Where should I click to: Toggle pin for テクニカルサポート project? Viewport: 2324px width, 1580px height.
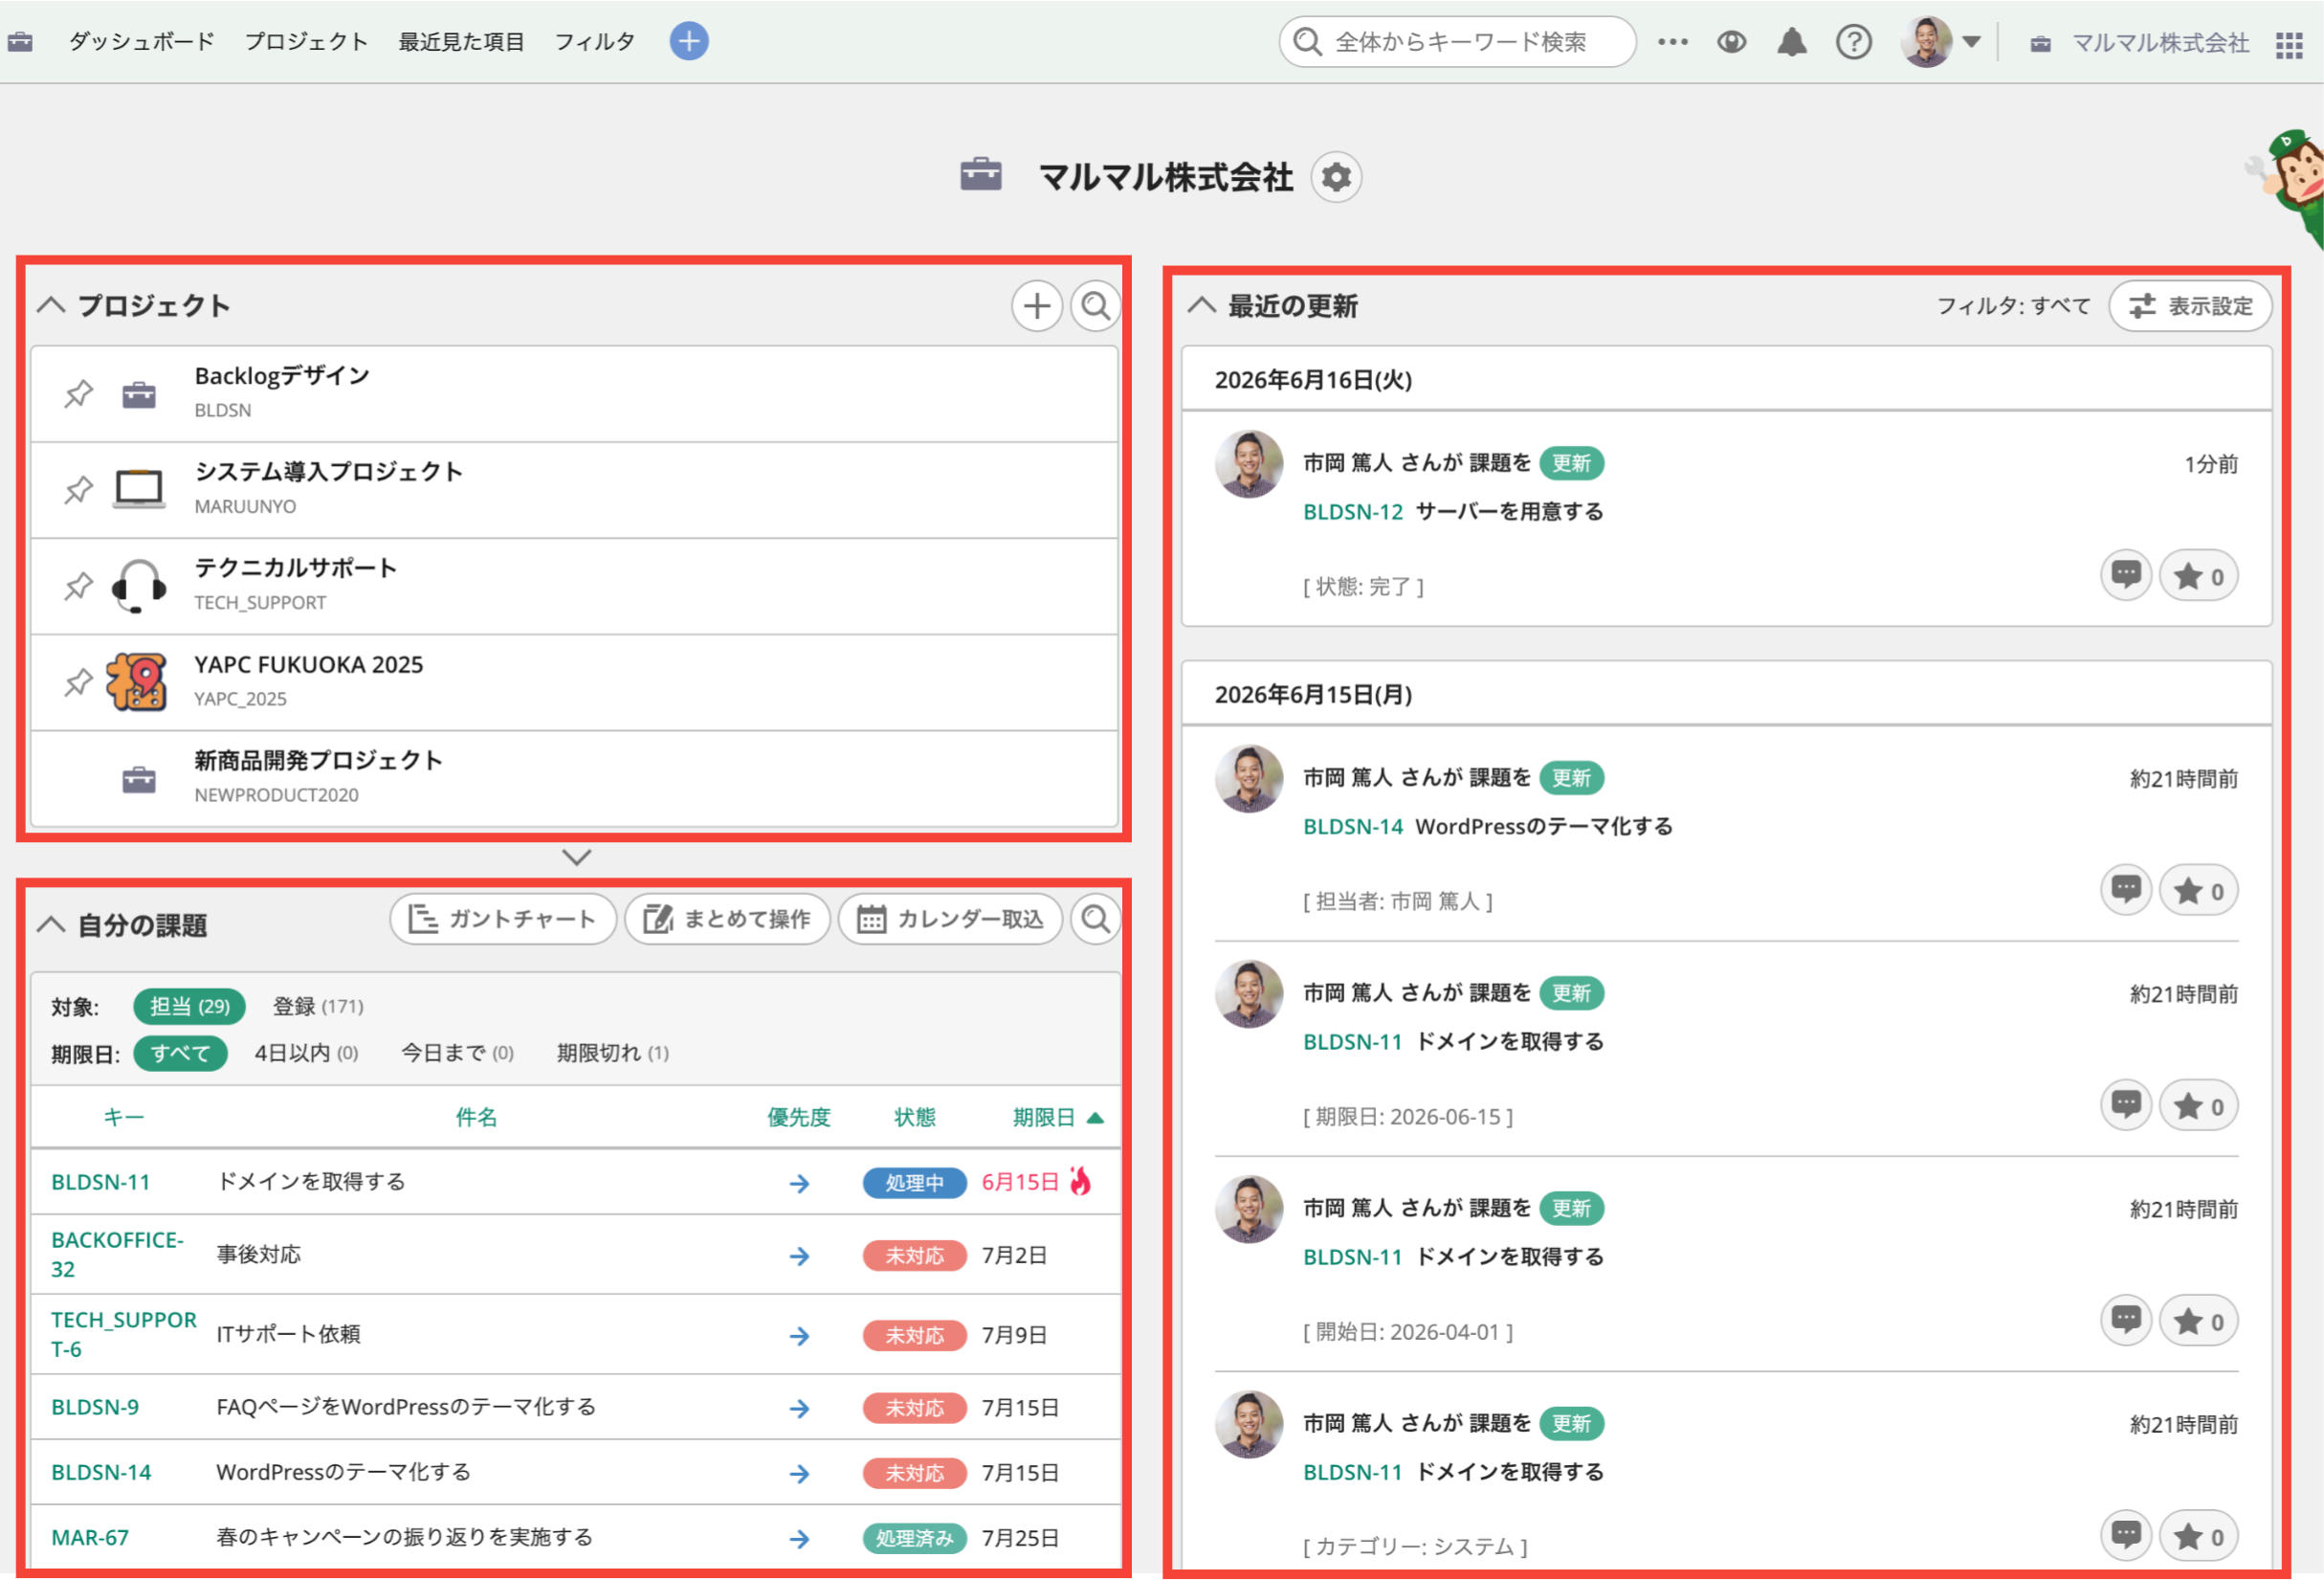pos(79,586)
